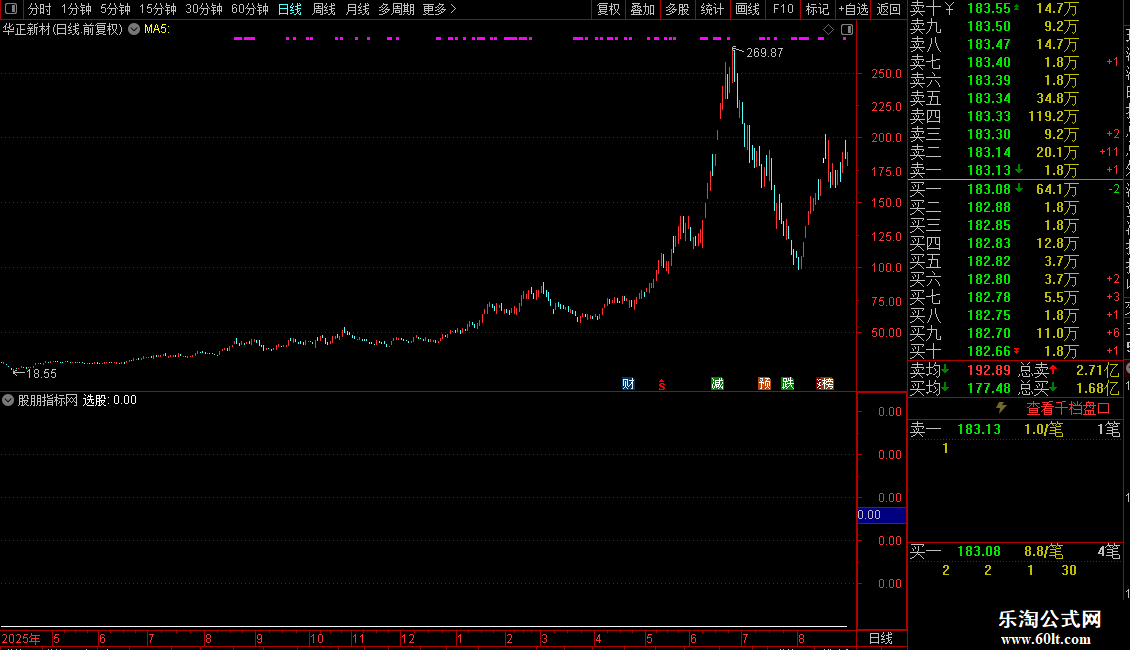Click the red S signal marker
Screen dimensions: 1130x650
click(662, 385)
